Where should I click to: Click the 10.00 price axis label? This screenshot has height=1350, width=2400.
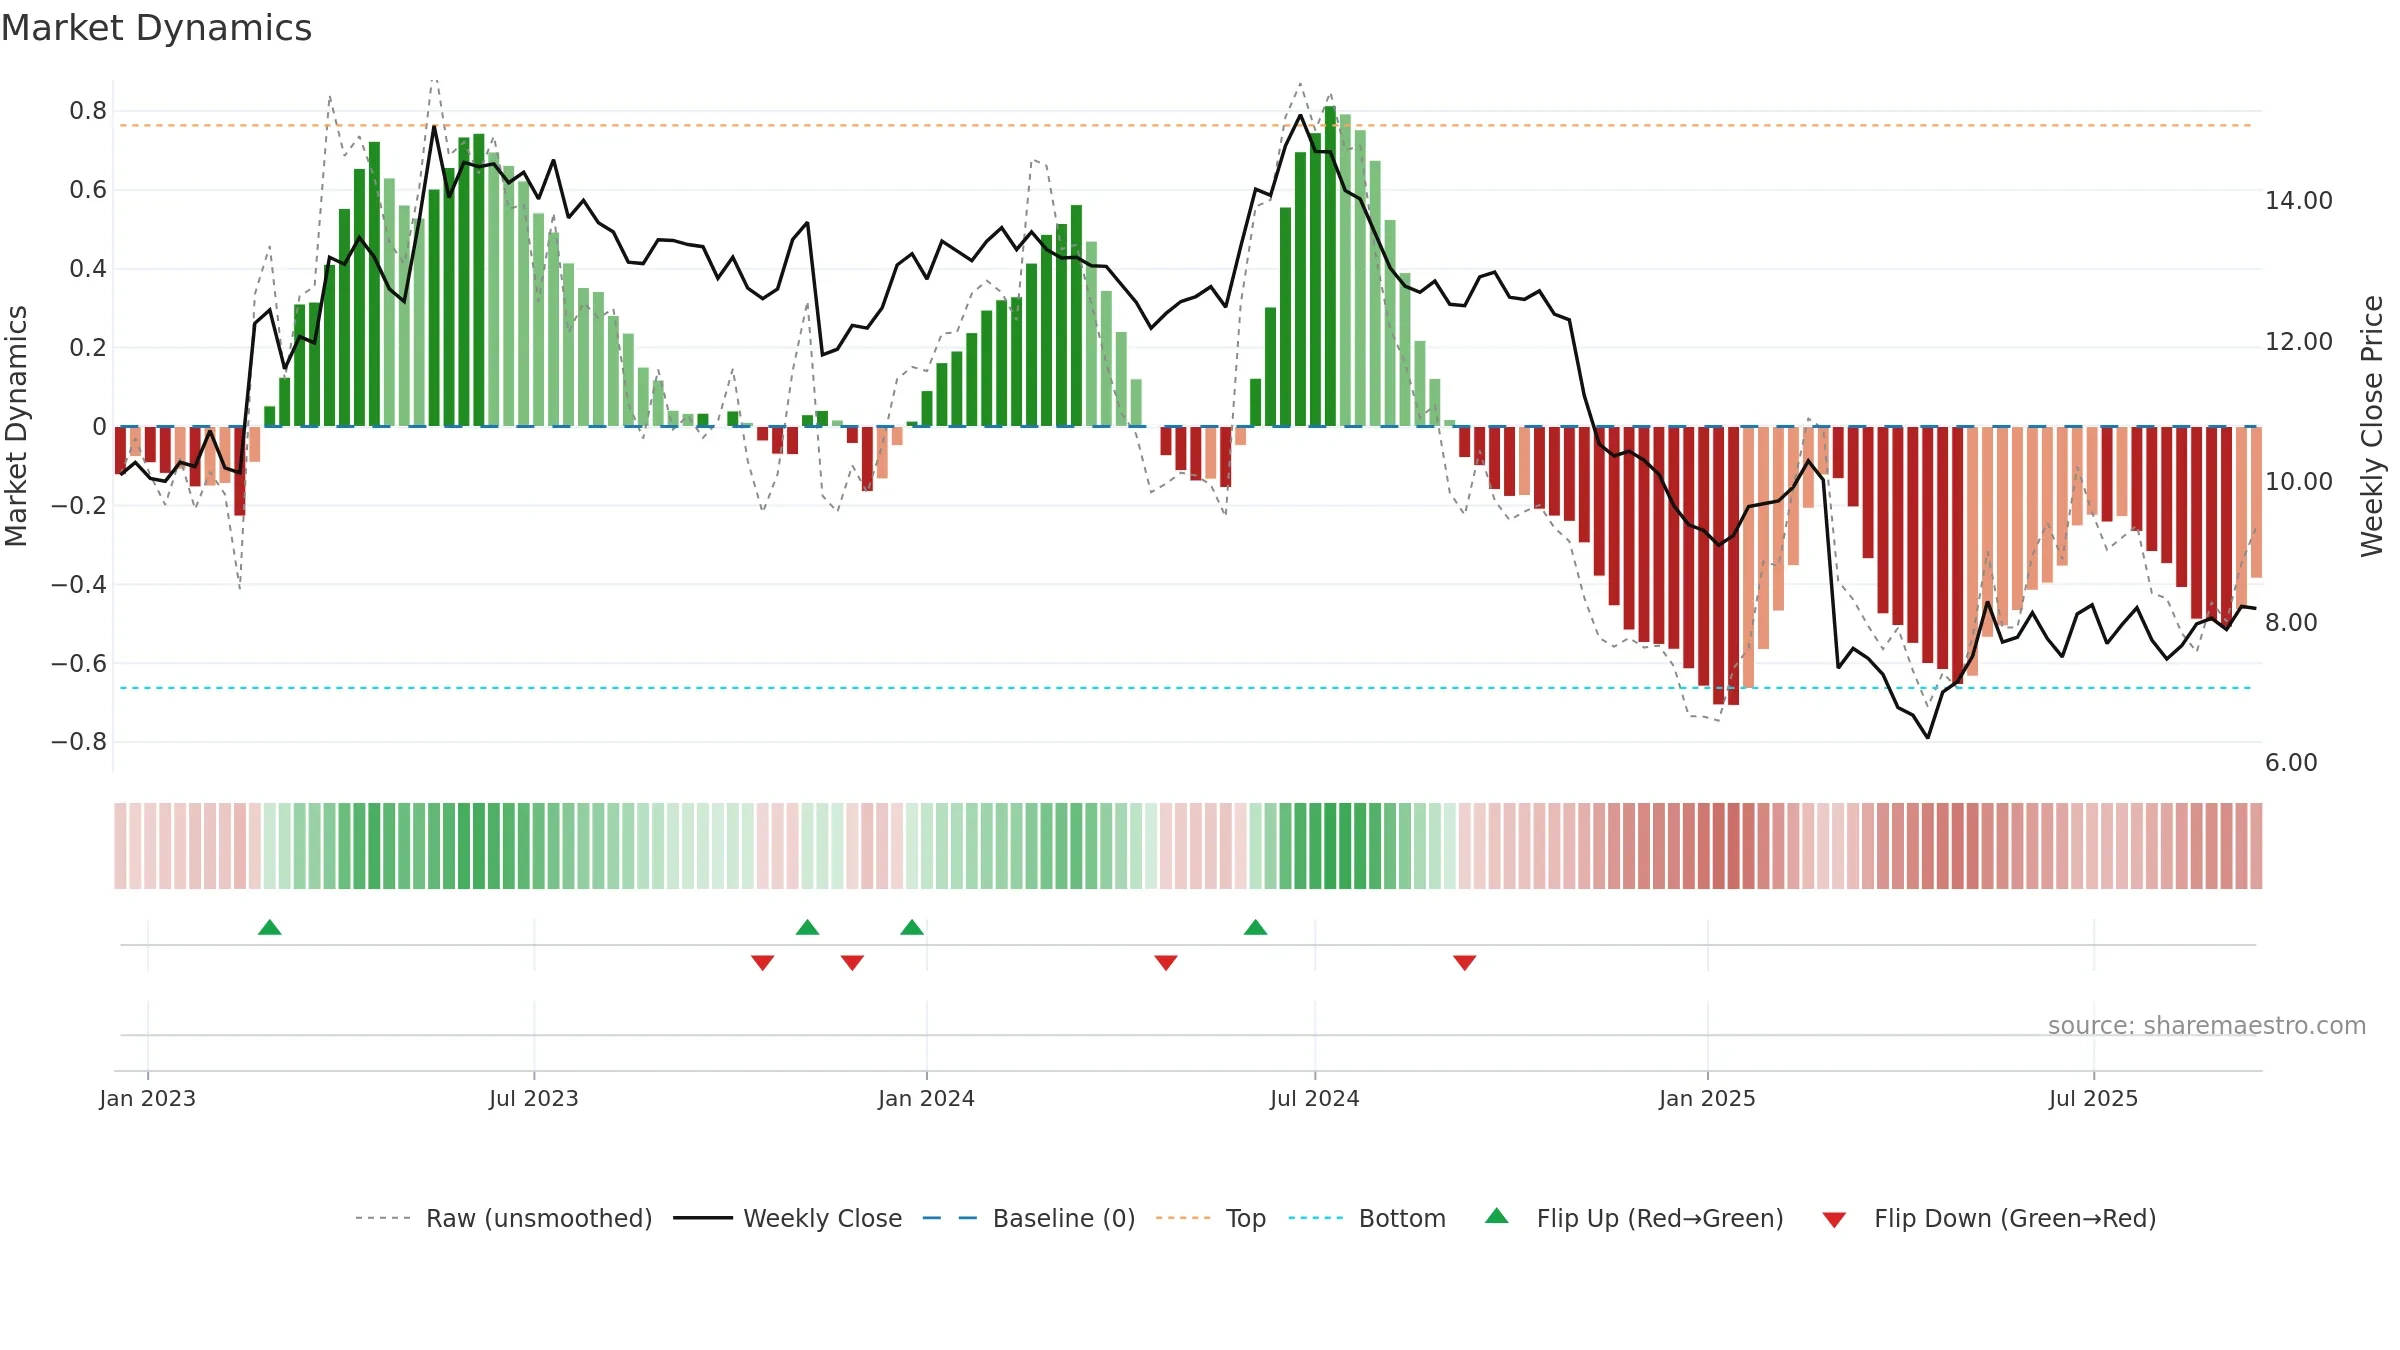click(x=2299, y=482)
